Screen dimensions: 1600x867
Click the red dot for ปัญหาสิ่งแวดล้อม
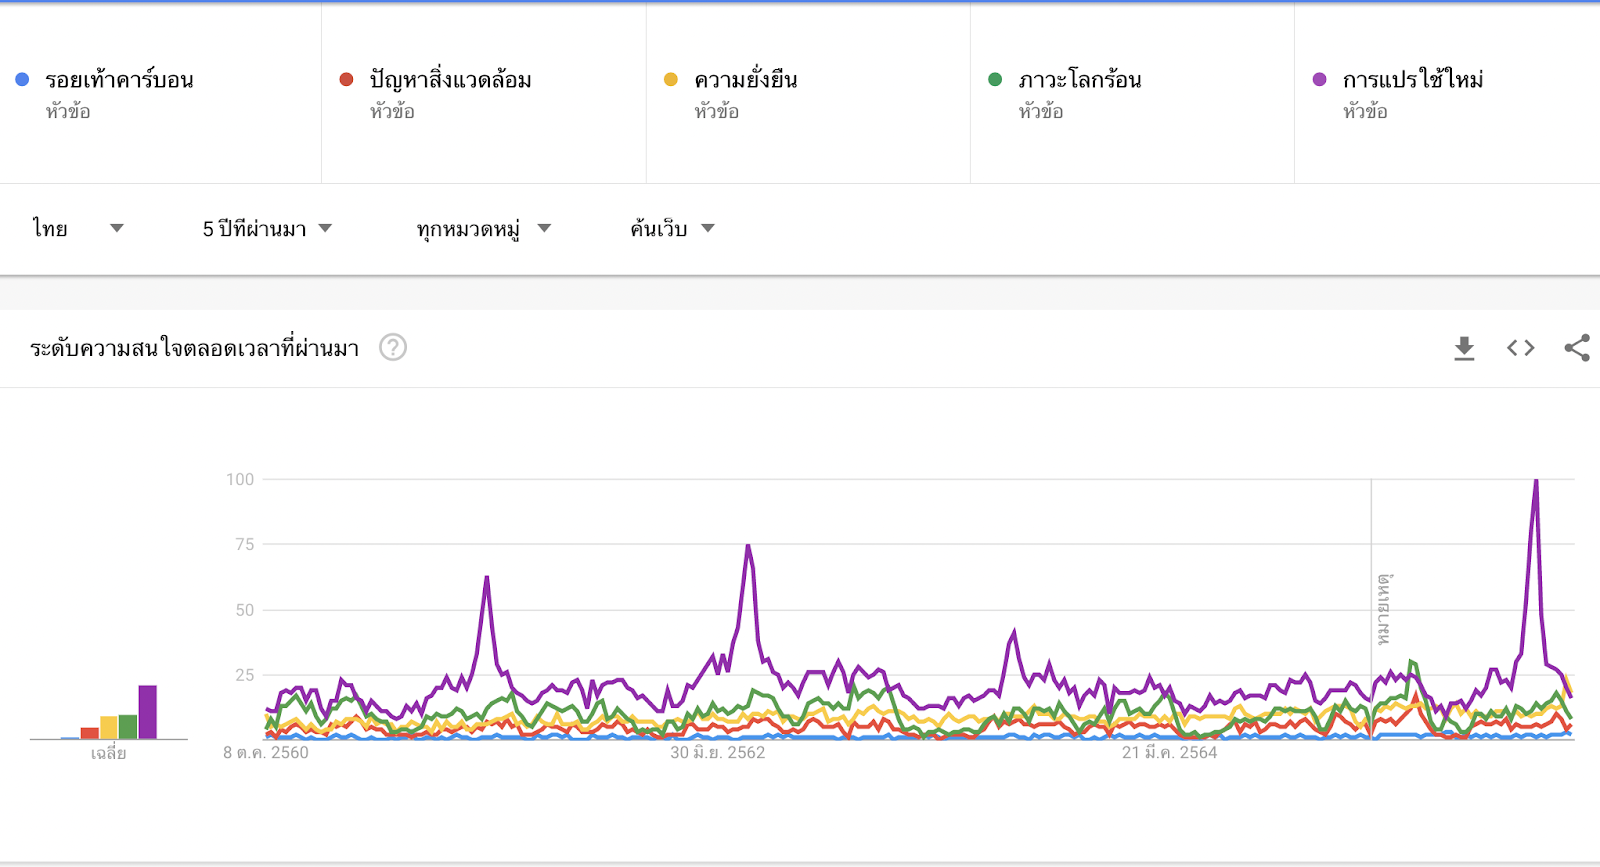coord(346,79)
